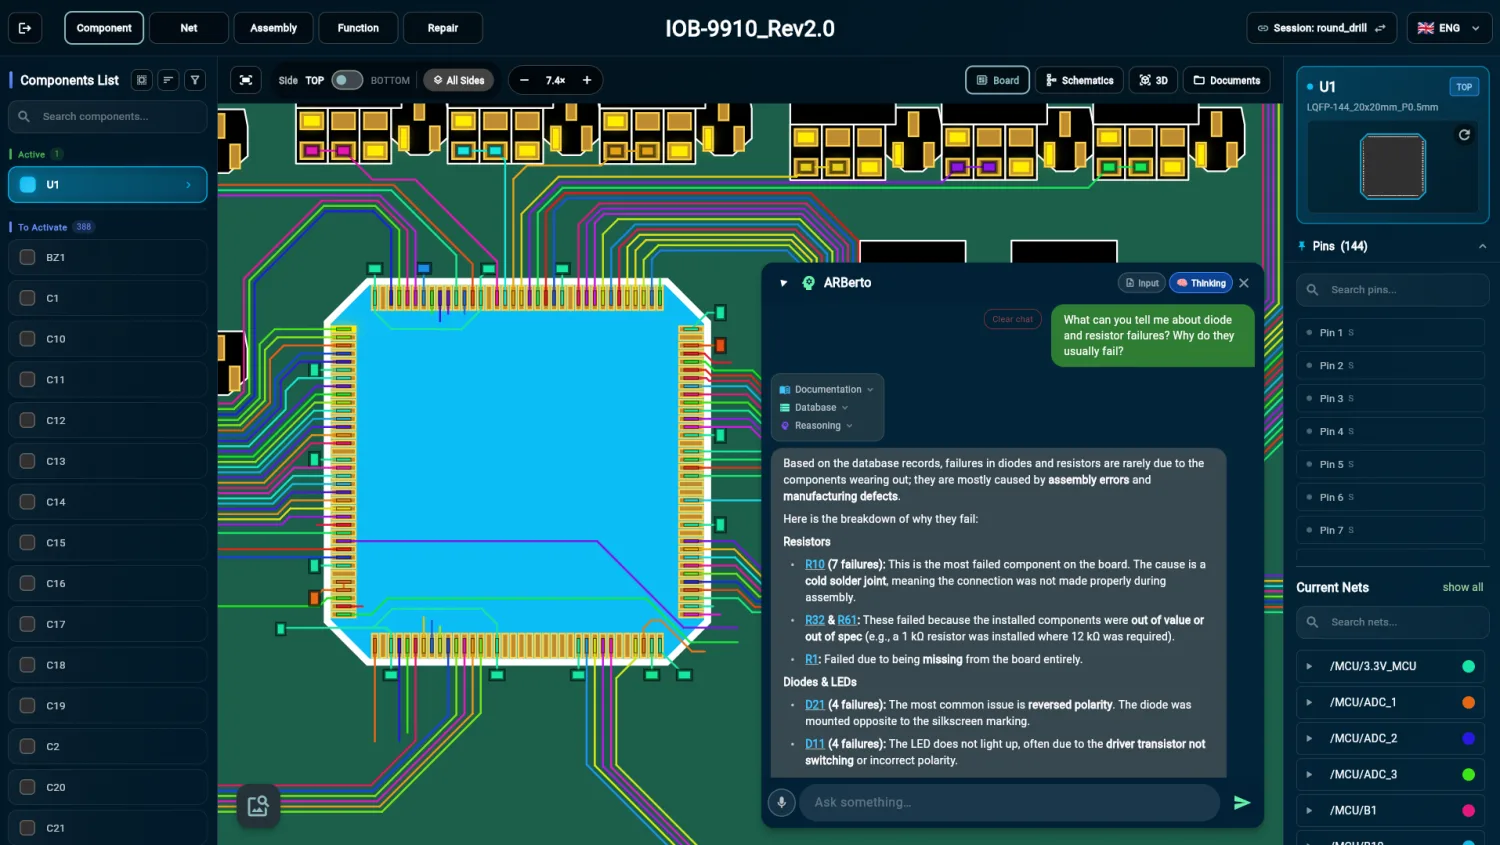The width and height of the screenshot is (1500, 845).
Task: Check the BZ1 component checkbox
Action: click(28, 257)
